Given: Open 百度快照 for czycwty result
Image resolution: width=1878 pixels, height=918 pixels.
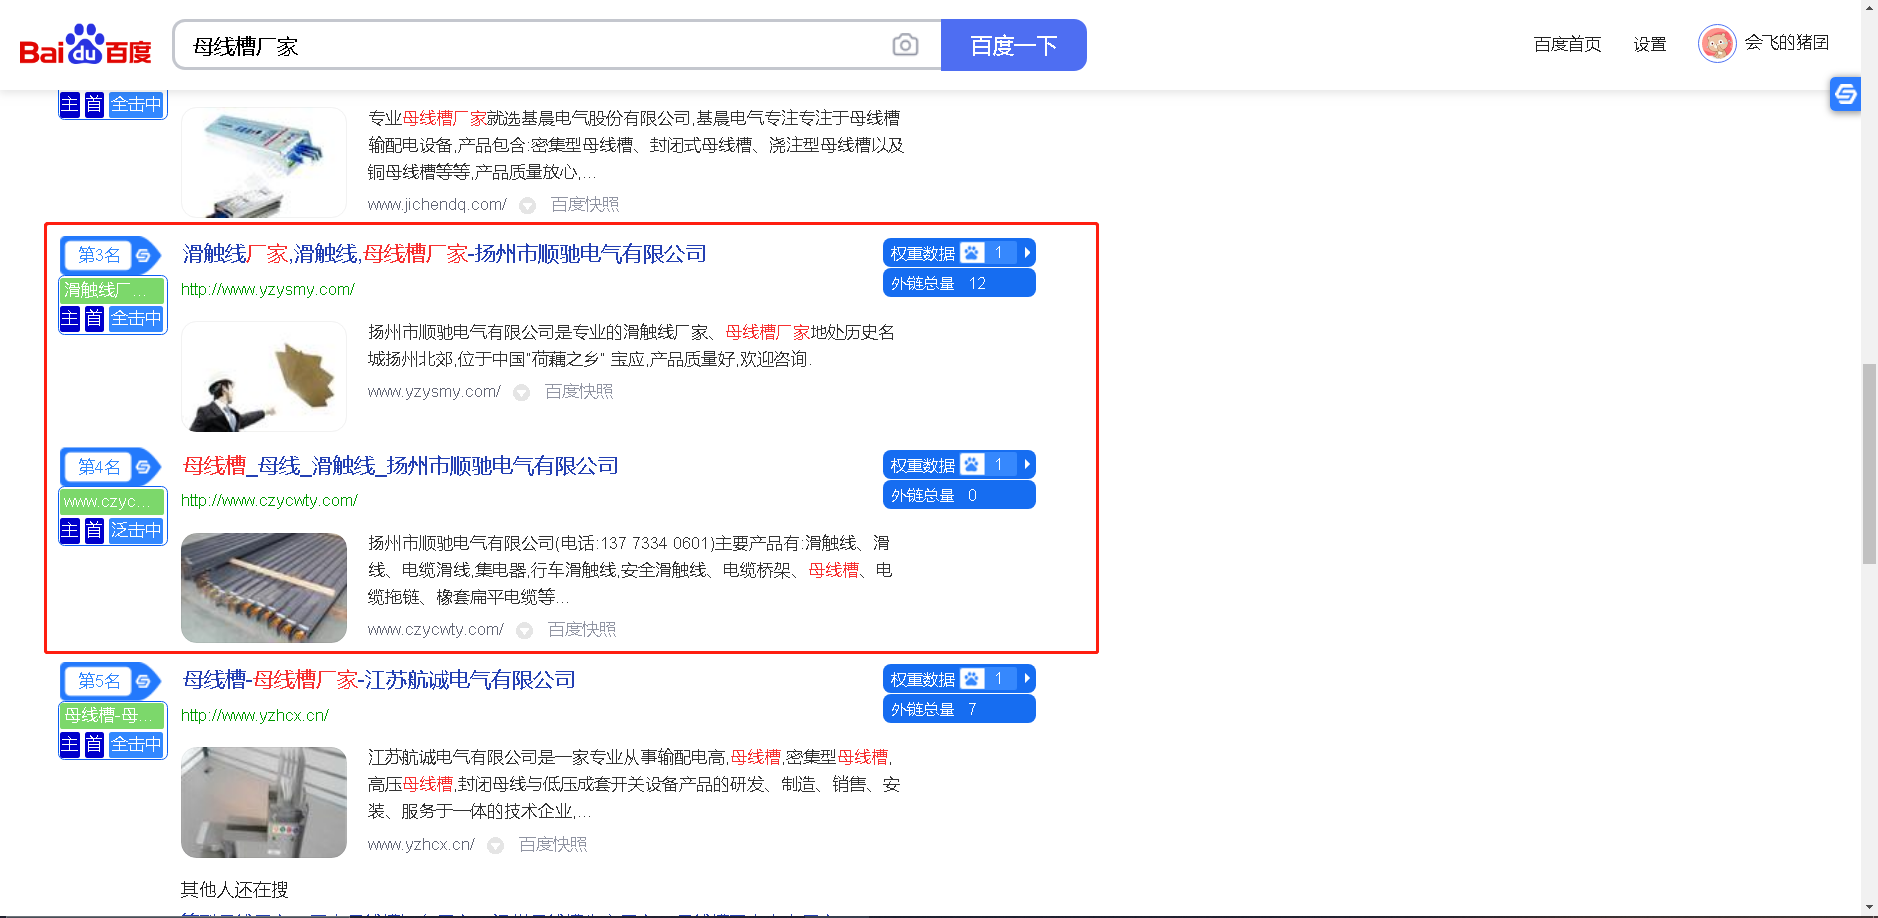Looking at the screenshot, I should click(582, 629).
